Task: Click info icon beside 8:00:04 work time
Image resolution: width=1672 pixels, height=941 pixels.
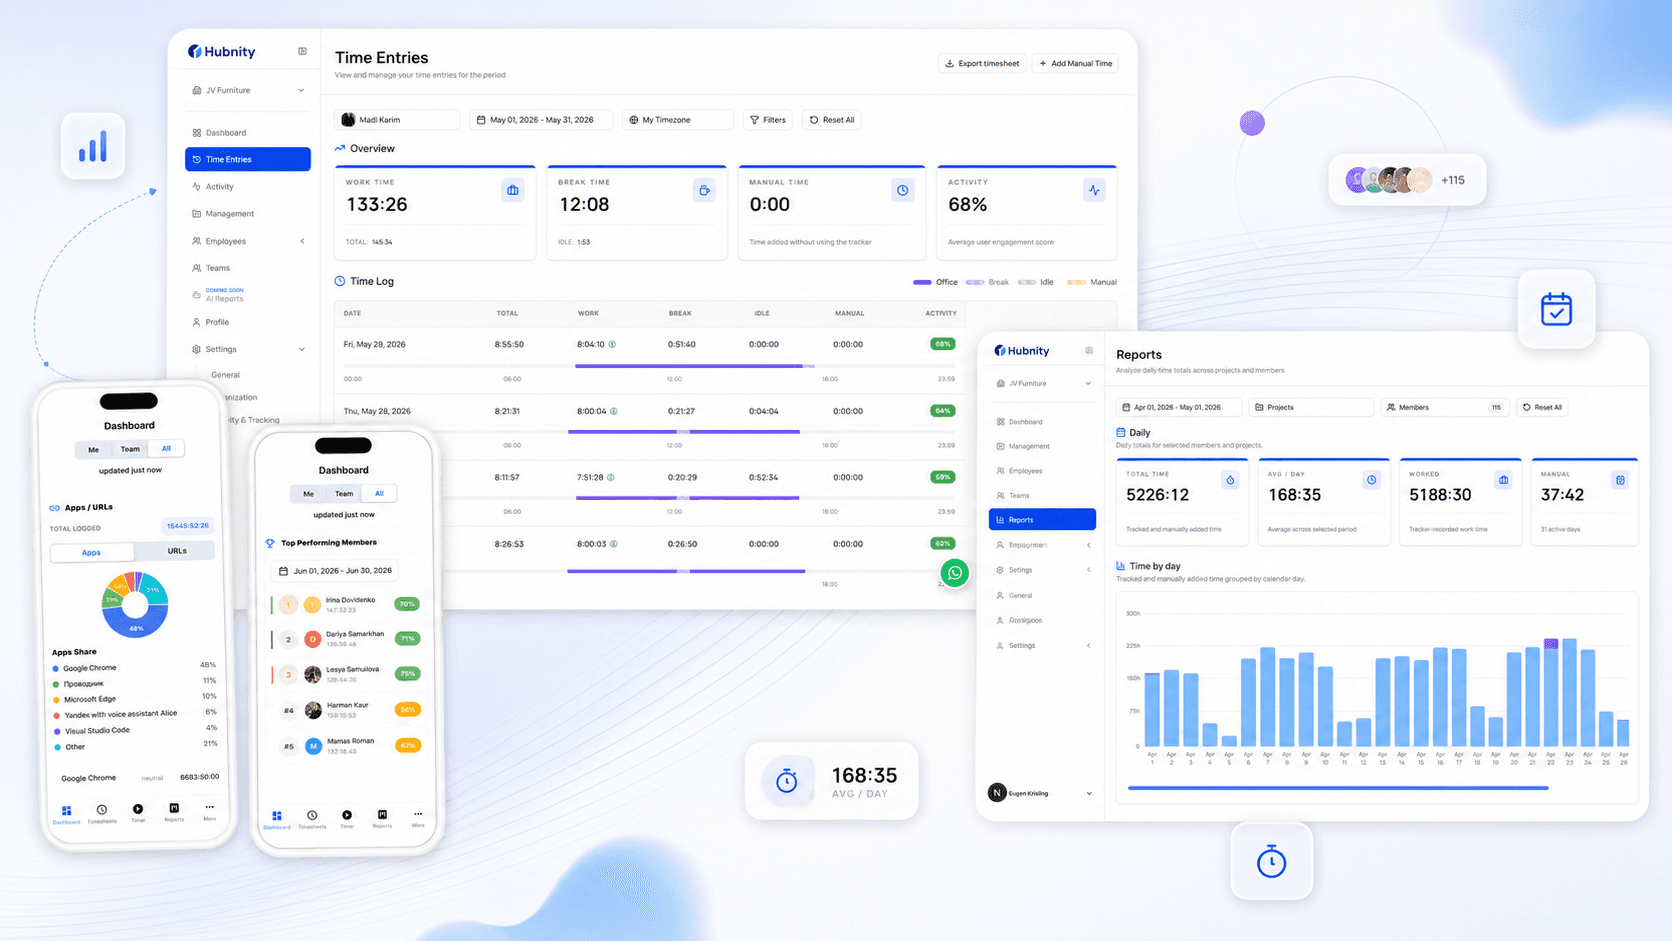Action: (613, 411)
